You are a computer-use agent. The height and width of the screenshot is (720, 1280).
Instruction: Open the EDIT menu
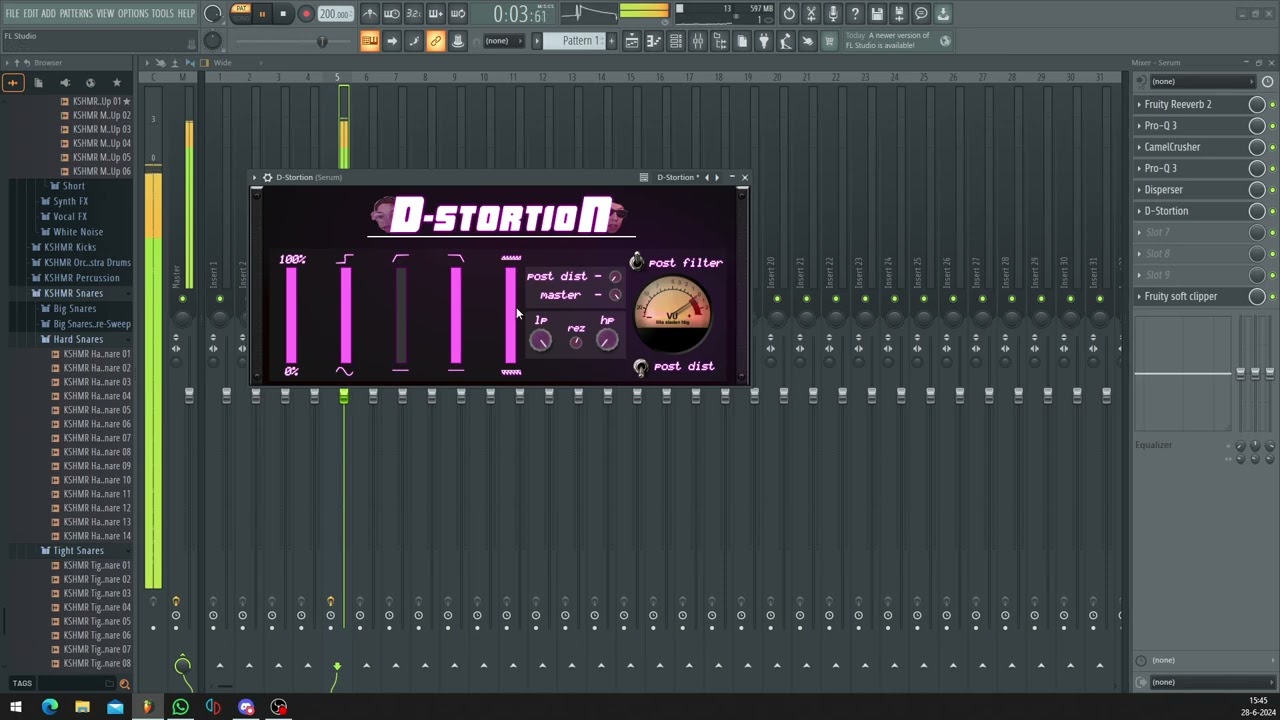pos(31,14)
